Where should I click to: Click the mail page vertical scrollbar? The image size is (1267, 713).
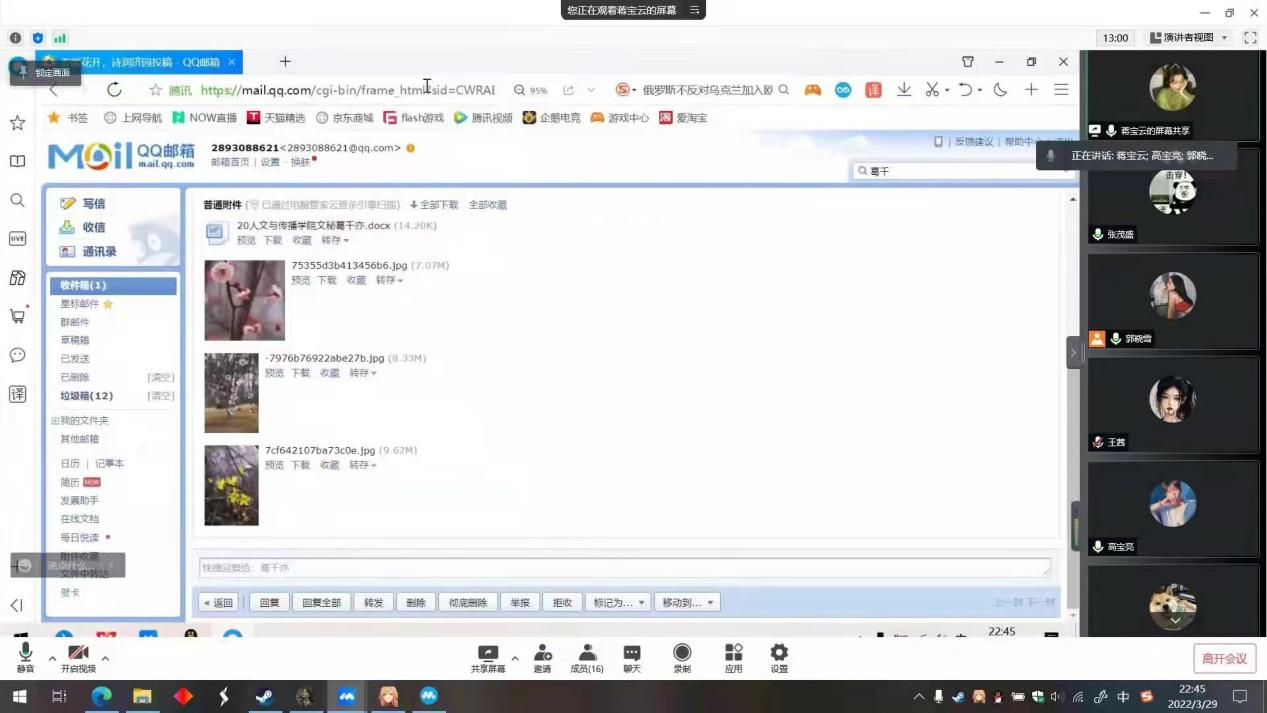[1073, 400]
